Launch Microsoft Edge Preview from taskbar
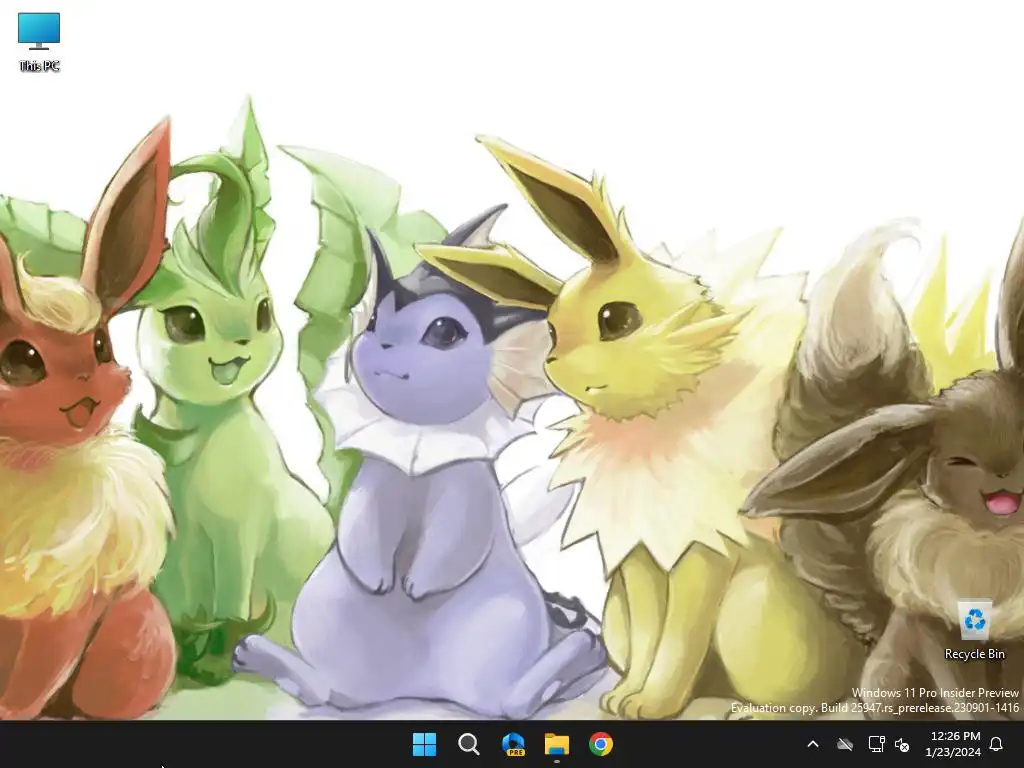 tap(513, 744)
